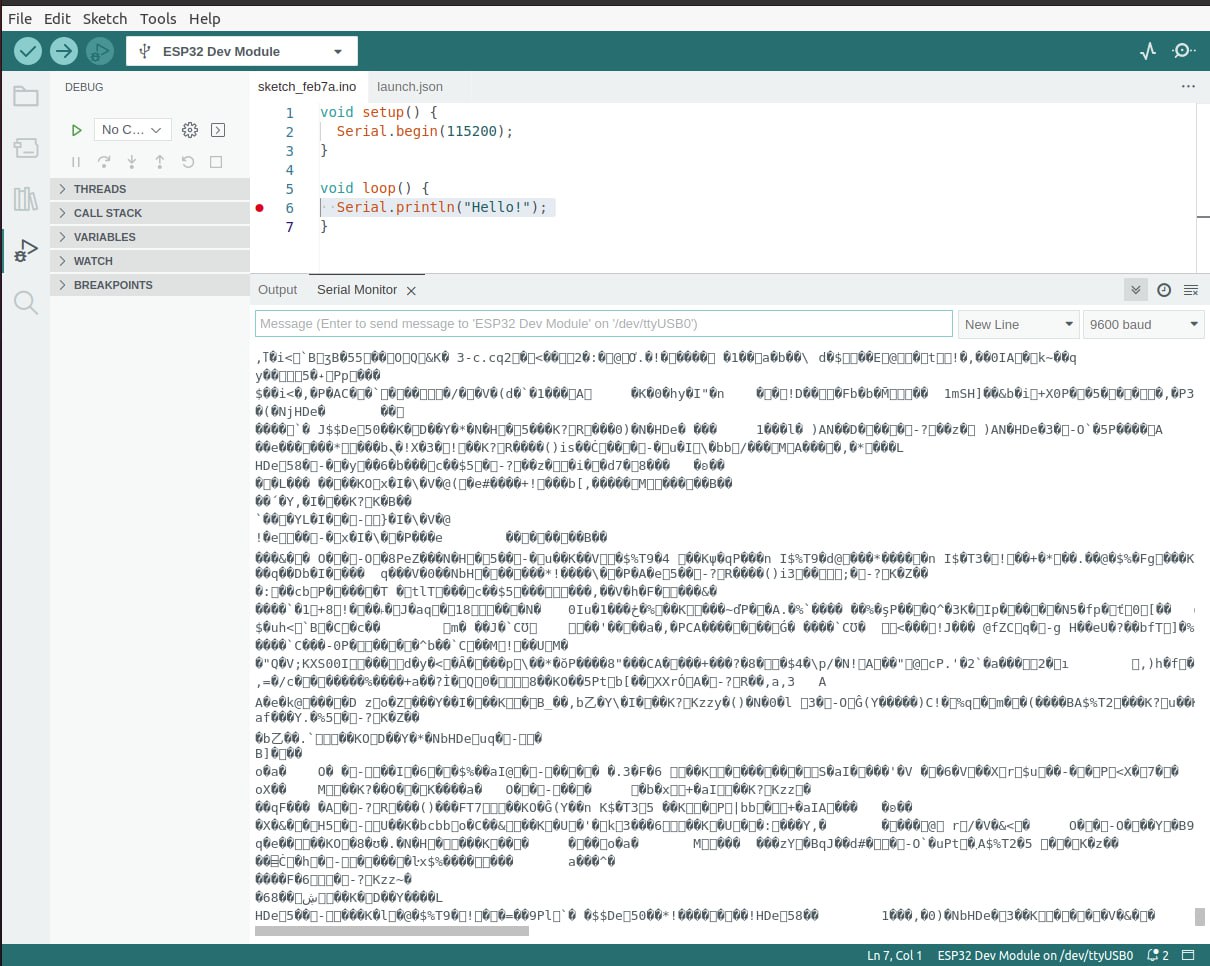Open the debug configuration dropdown
Image resolution: width=1210 pixels, height=966 pixels.
pyautogui.click(x=133, y=130)
